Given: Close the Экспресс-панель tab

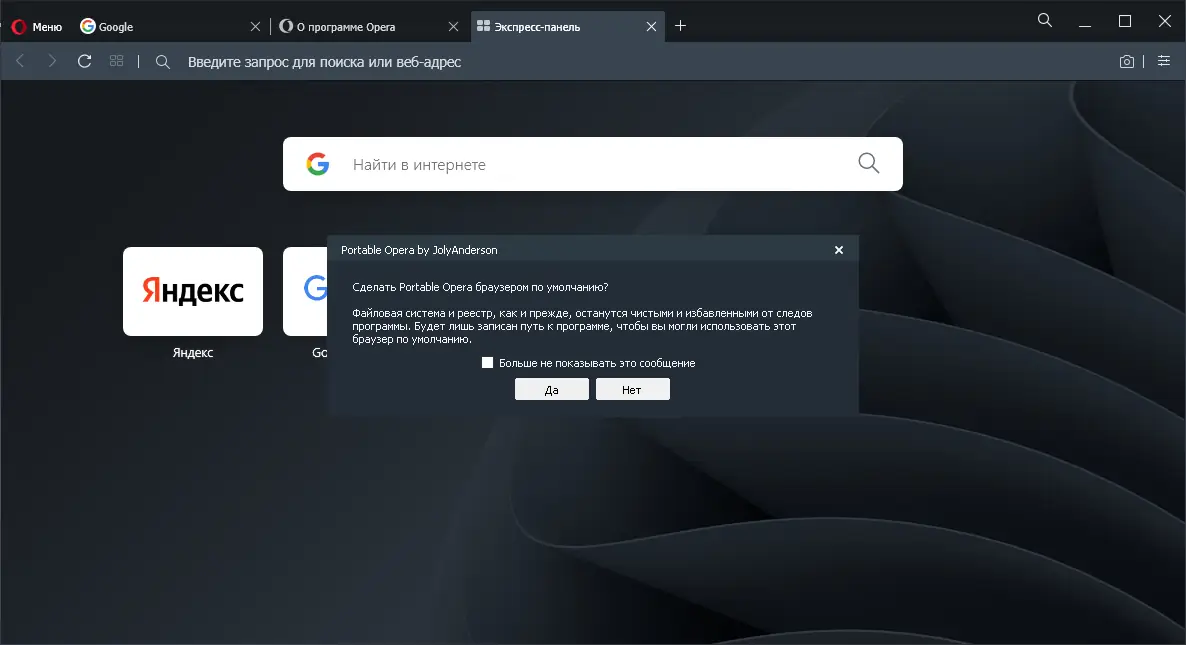Looking at the screenshot, I should 651,26.
